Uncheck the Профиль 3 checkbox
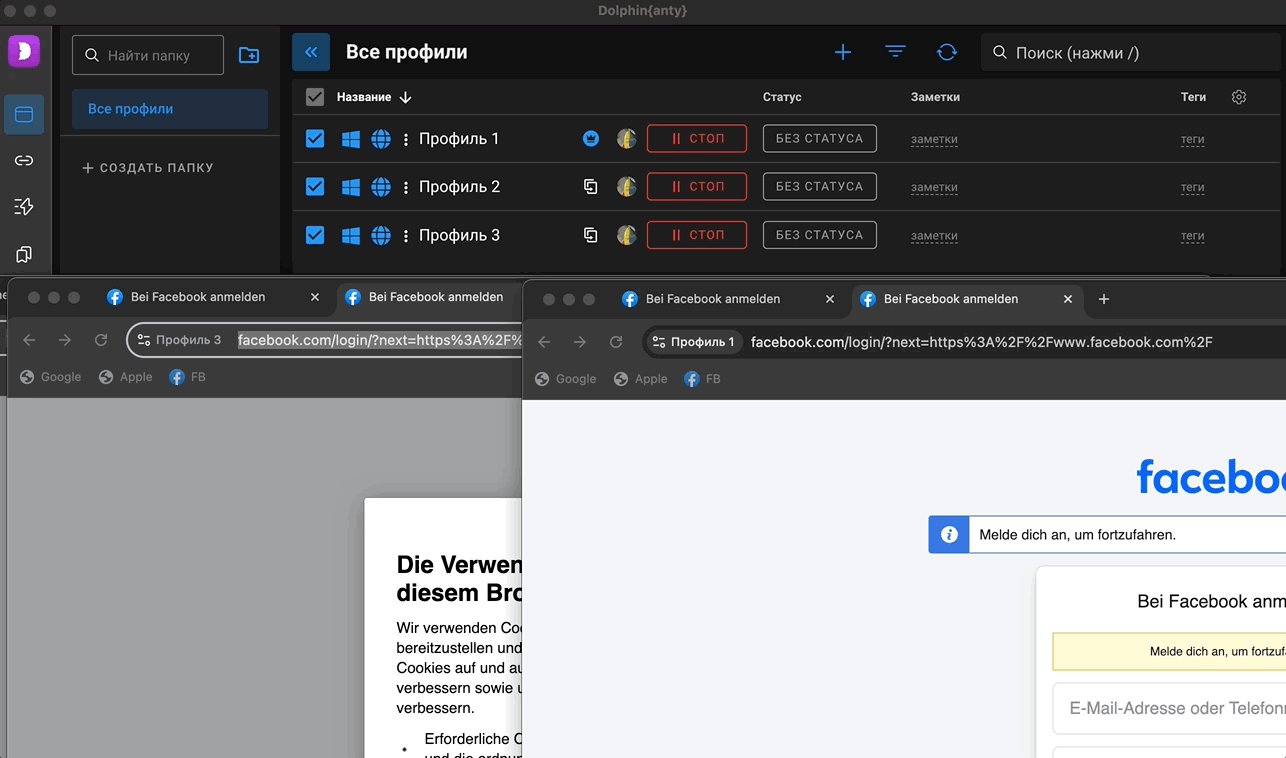This screenshot has height=758, width=1286. (315, 235)
